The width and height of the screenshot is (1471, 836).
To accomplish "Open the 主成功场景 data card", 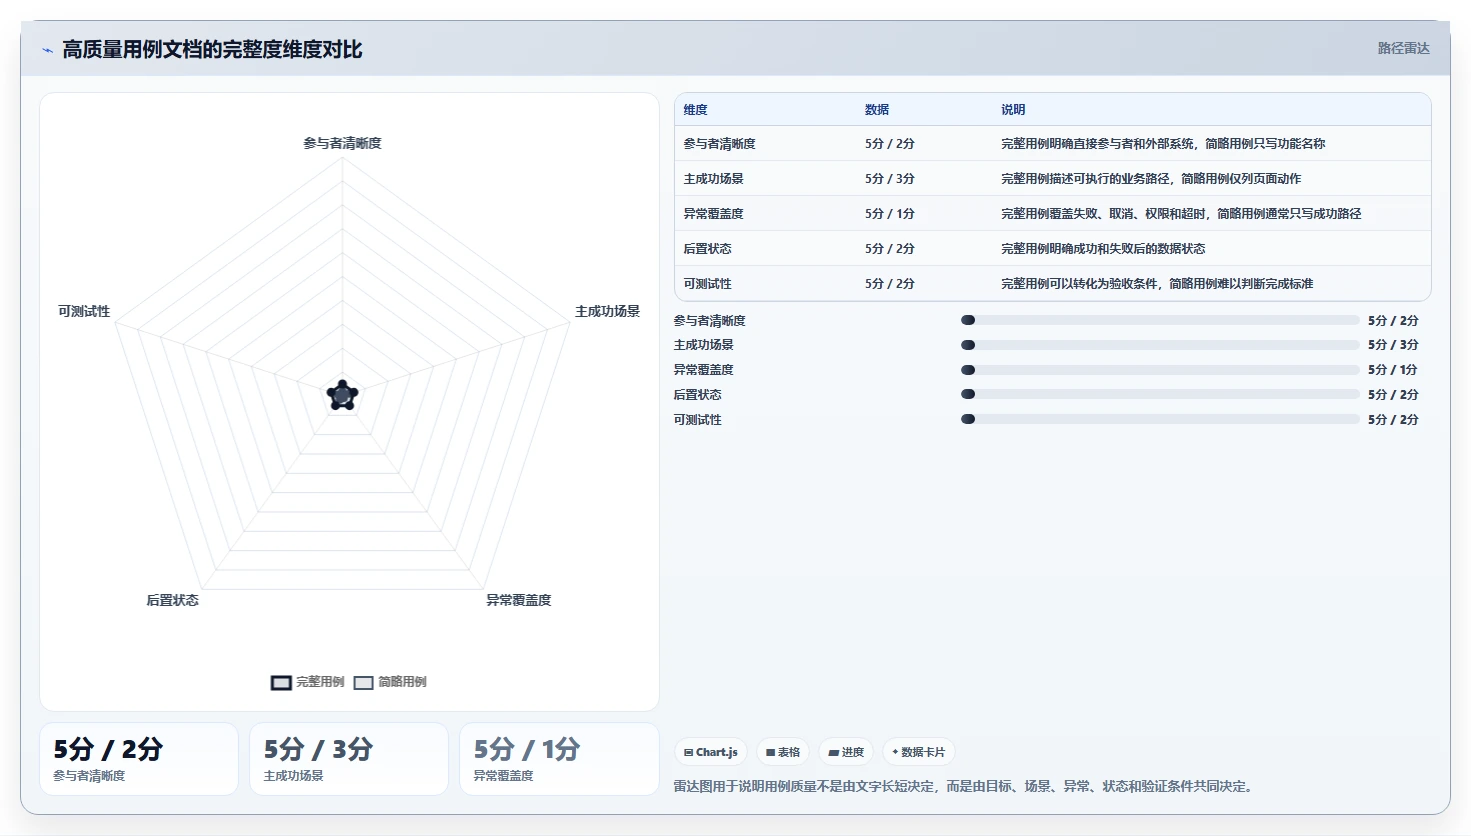I will [x=349, y=759].
